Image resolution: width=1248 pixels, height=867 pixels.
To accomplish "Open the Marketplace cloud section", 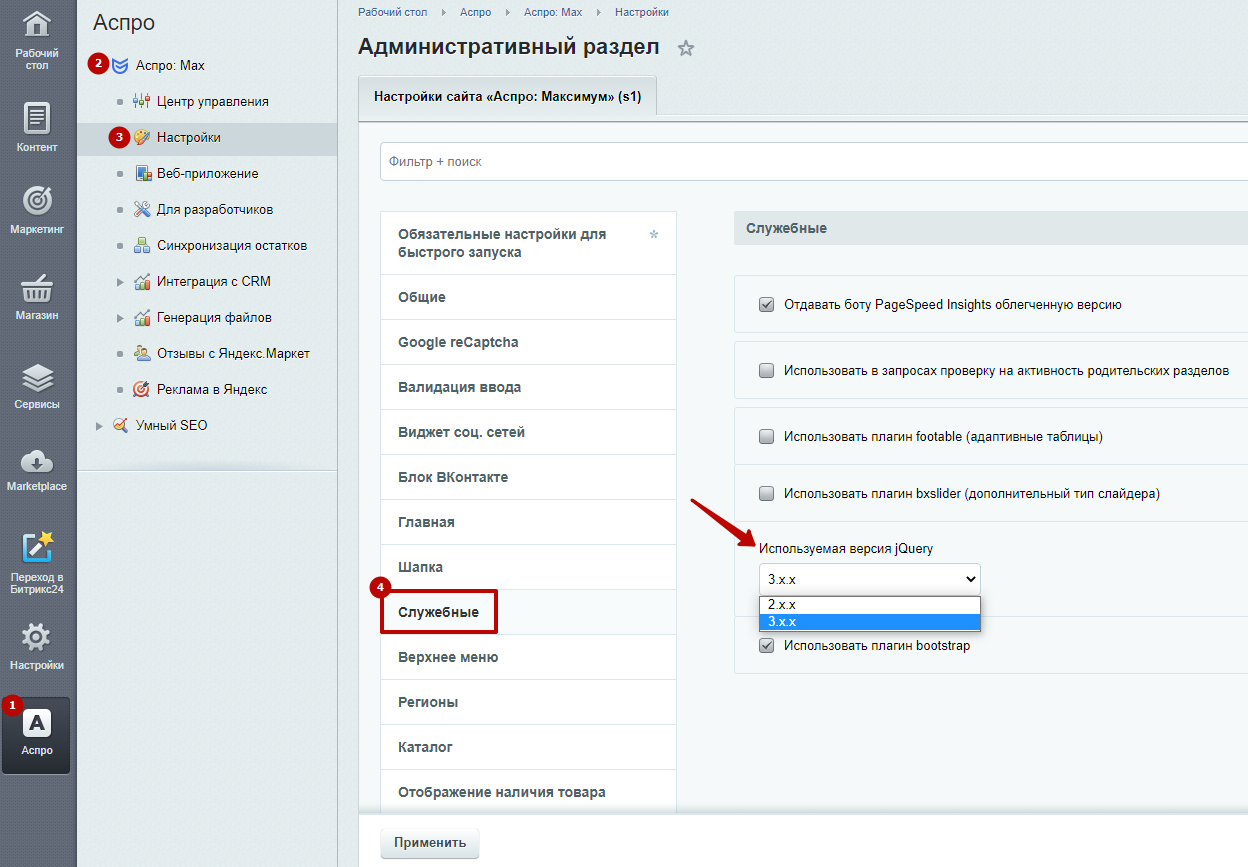I will point(37,469).
